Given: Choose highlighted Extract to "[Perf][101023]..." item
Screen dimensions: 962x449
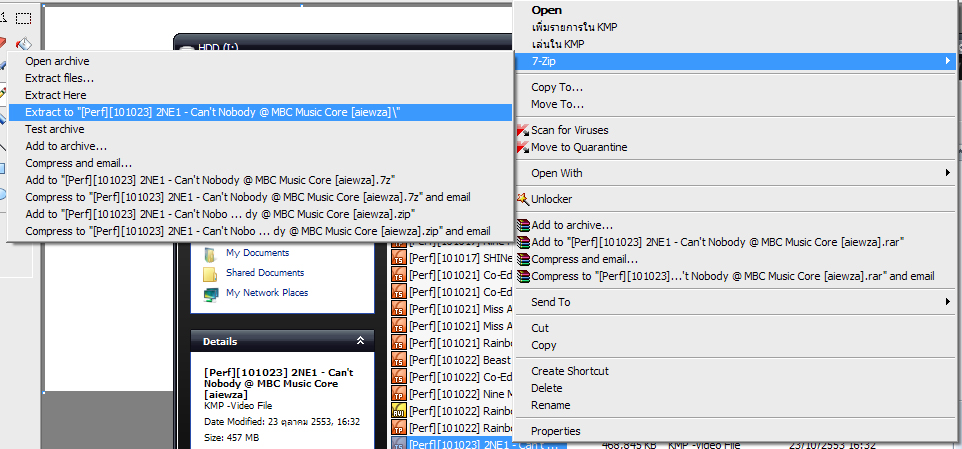Looking at the screenshot, I should (x=260, y=112).
